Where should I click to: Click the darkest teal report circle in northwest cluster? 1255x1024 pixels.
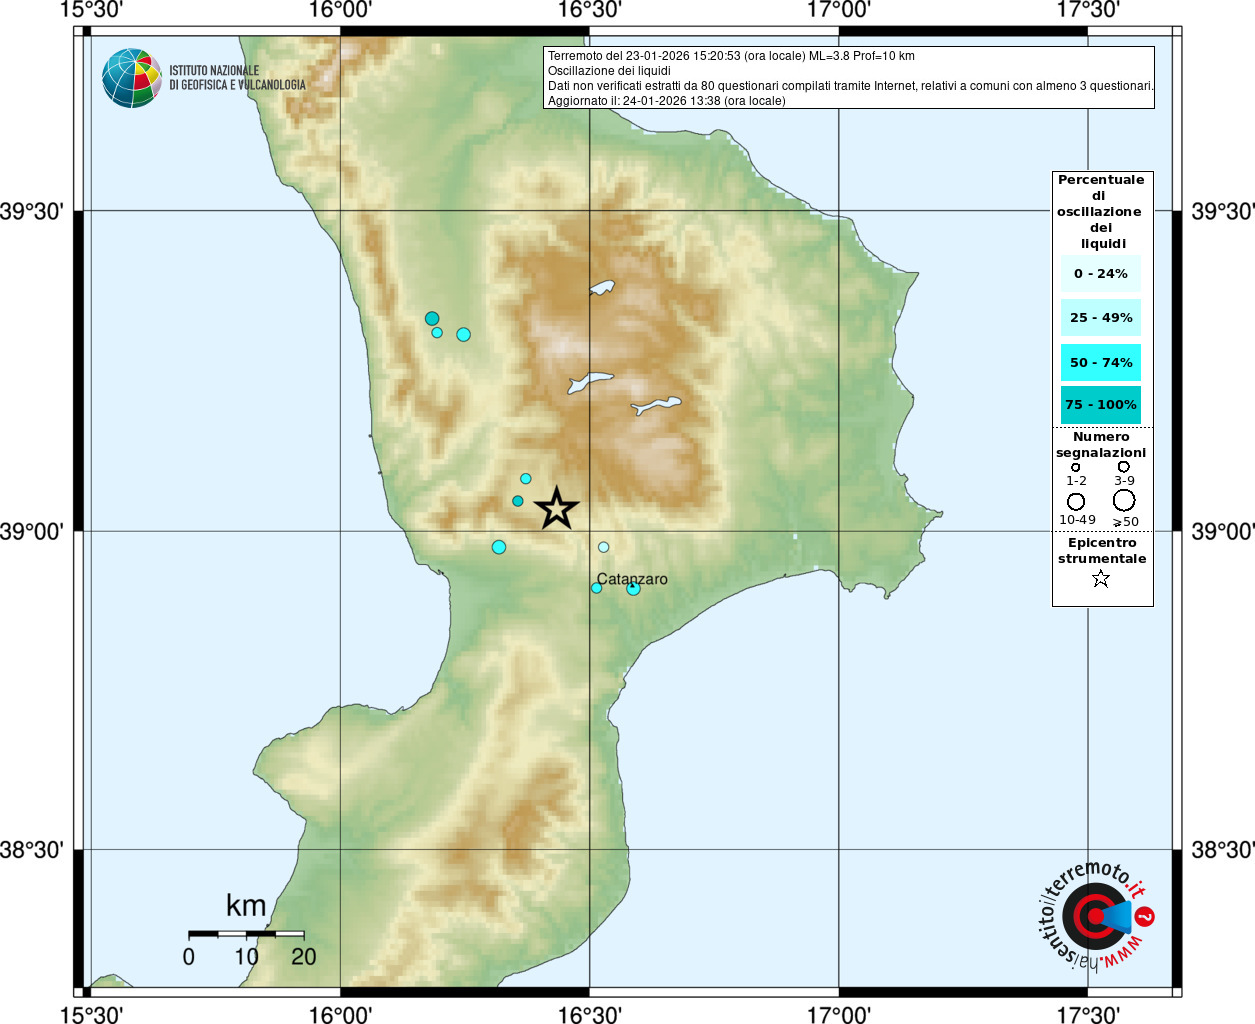[432, 319]
